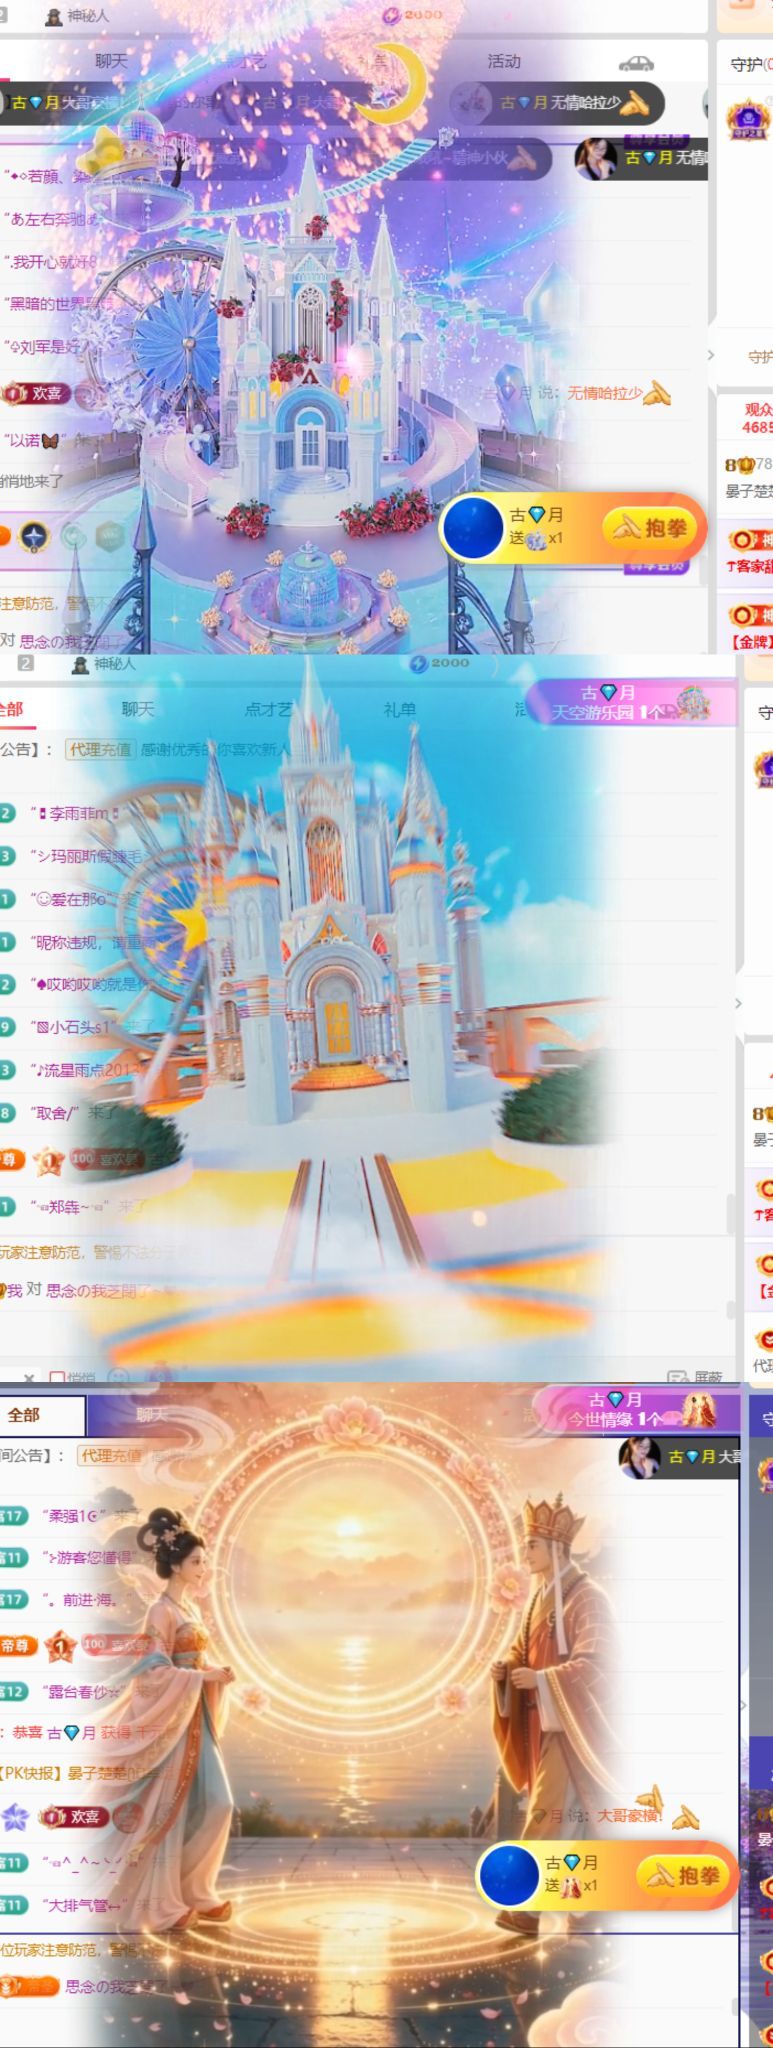Click the username "游客您懂得"
The height and width of the screenshot is (2048, 773).
tap(89, 1557)
